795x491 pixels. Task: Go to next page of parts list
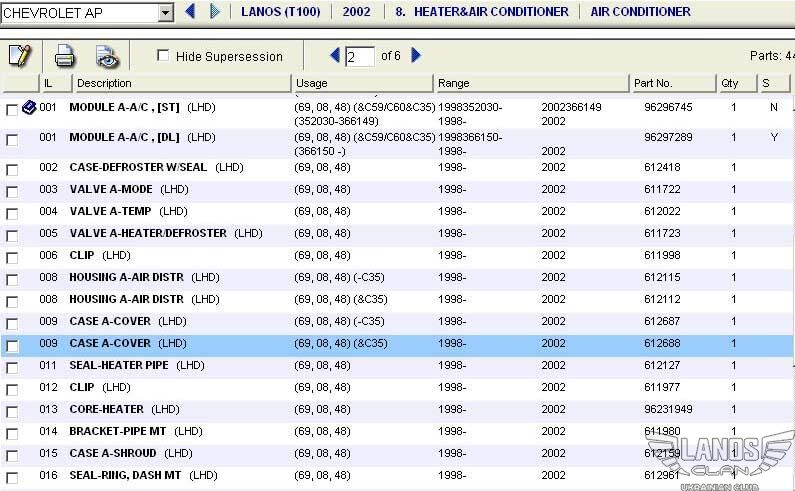(x=416, y=56)
